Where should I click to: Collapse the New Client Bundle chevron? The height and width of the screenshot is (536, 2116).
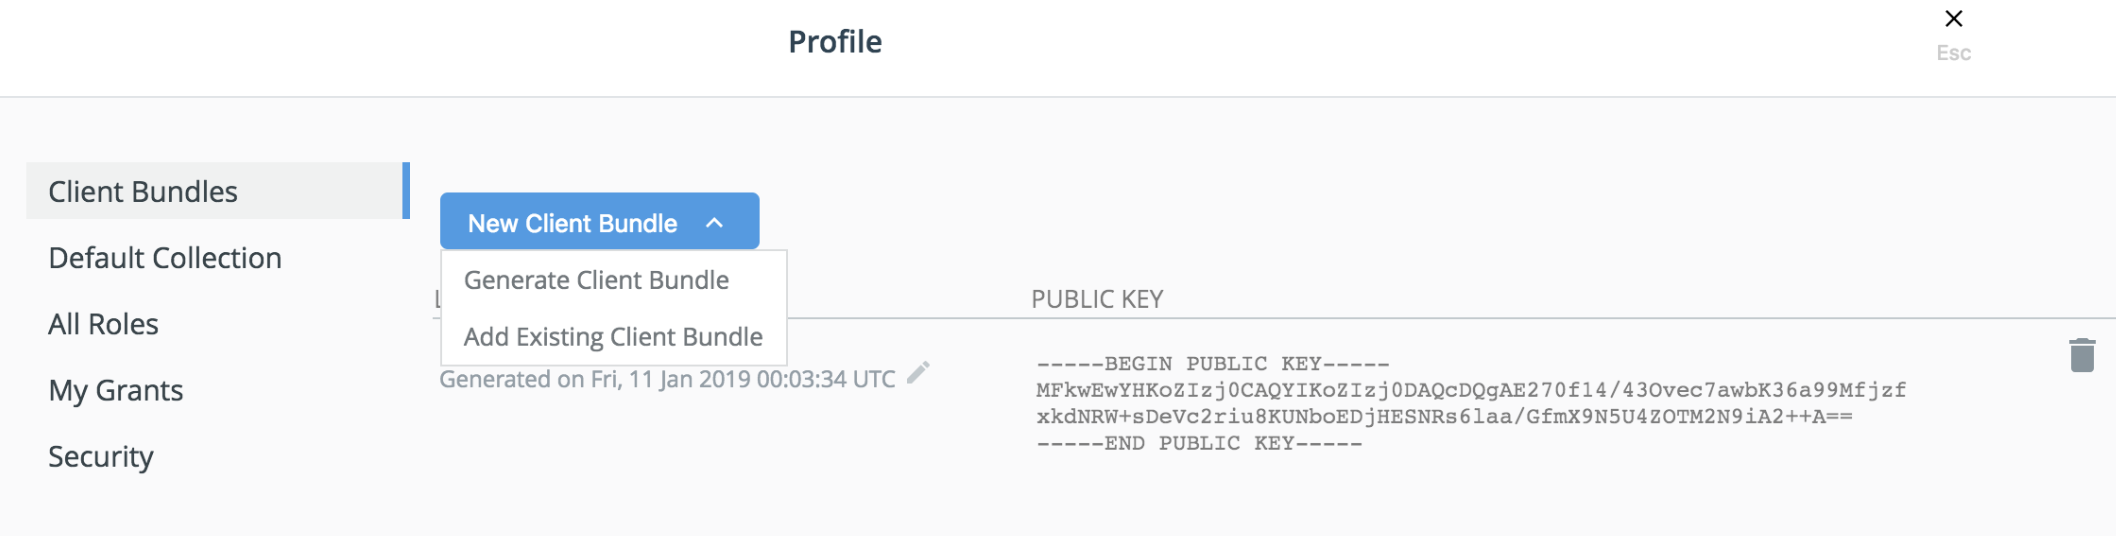(x=714, y=223)
